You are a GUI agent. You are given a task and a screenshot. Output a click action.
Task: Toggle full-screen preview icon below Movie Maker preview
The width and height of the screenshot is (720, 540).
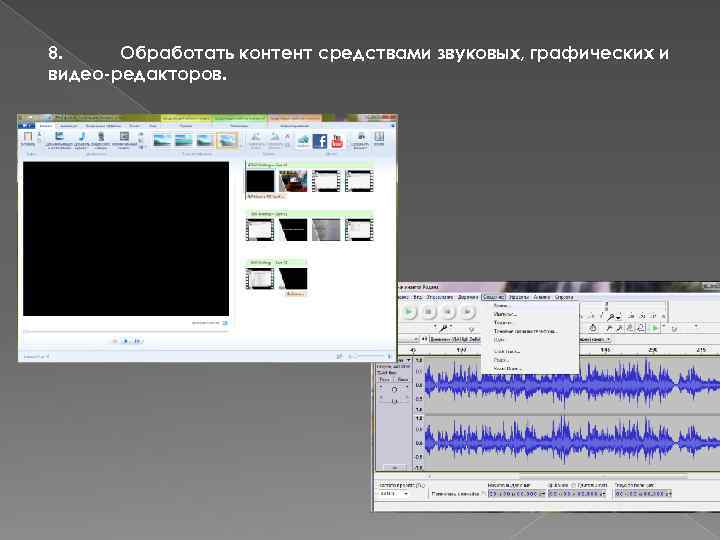(x=225, y=323)
